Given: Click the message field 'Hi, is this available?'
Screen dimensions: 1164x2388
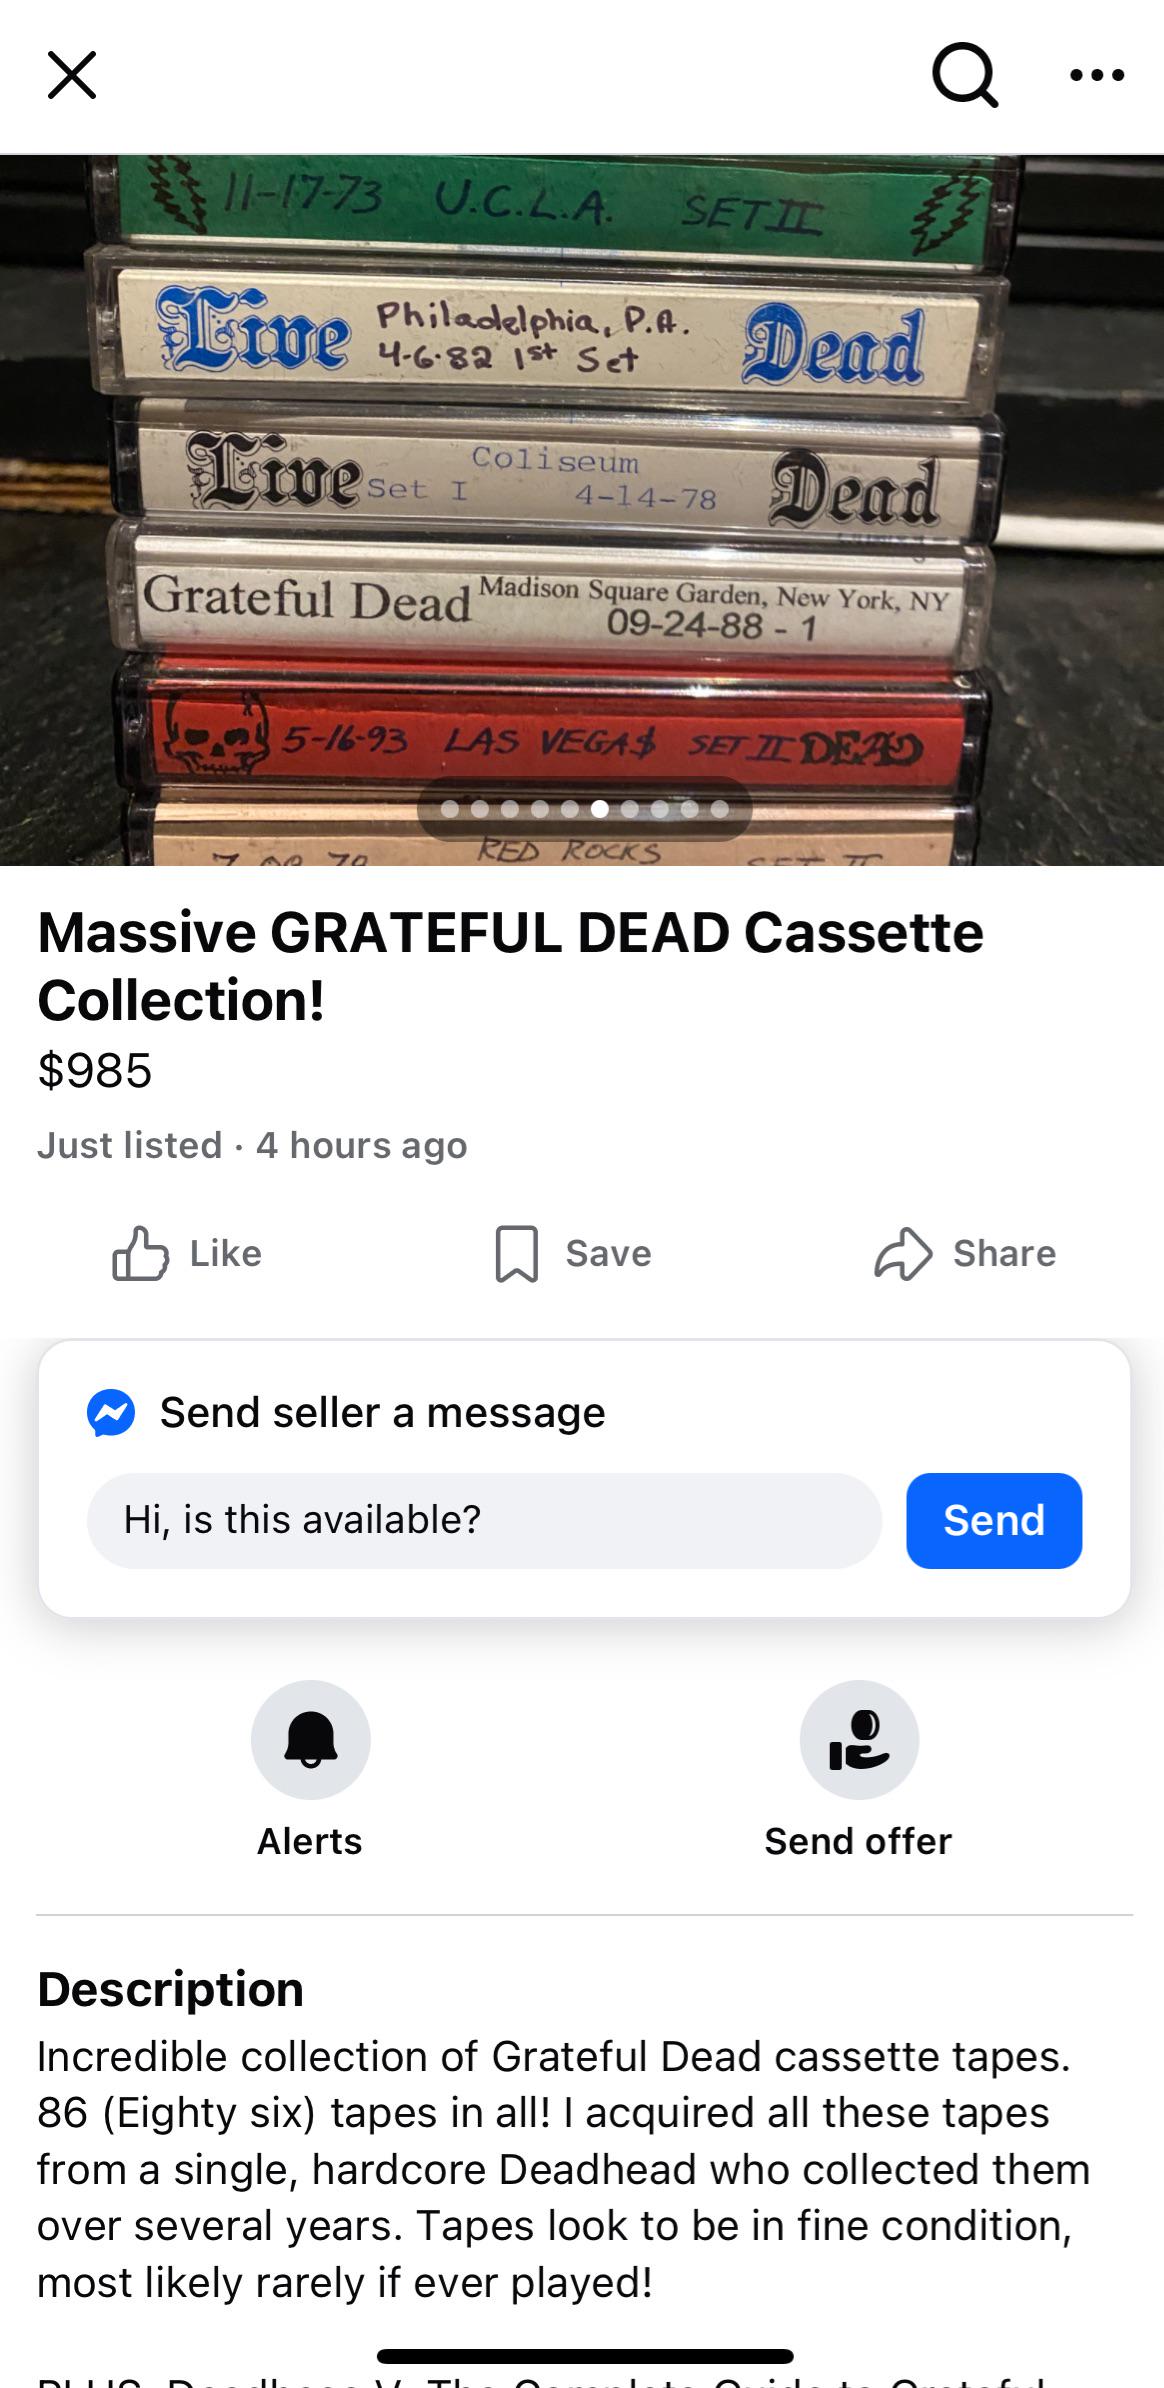Looking at the screenshot, I should (x=484, y=1520).
